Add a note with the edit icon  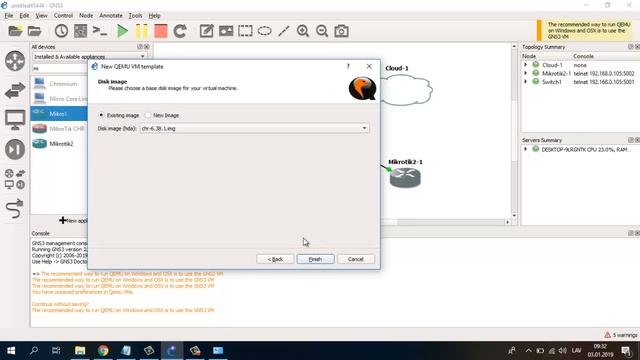(206, 31)
